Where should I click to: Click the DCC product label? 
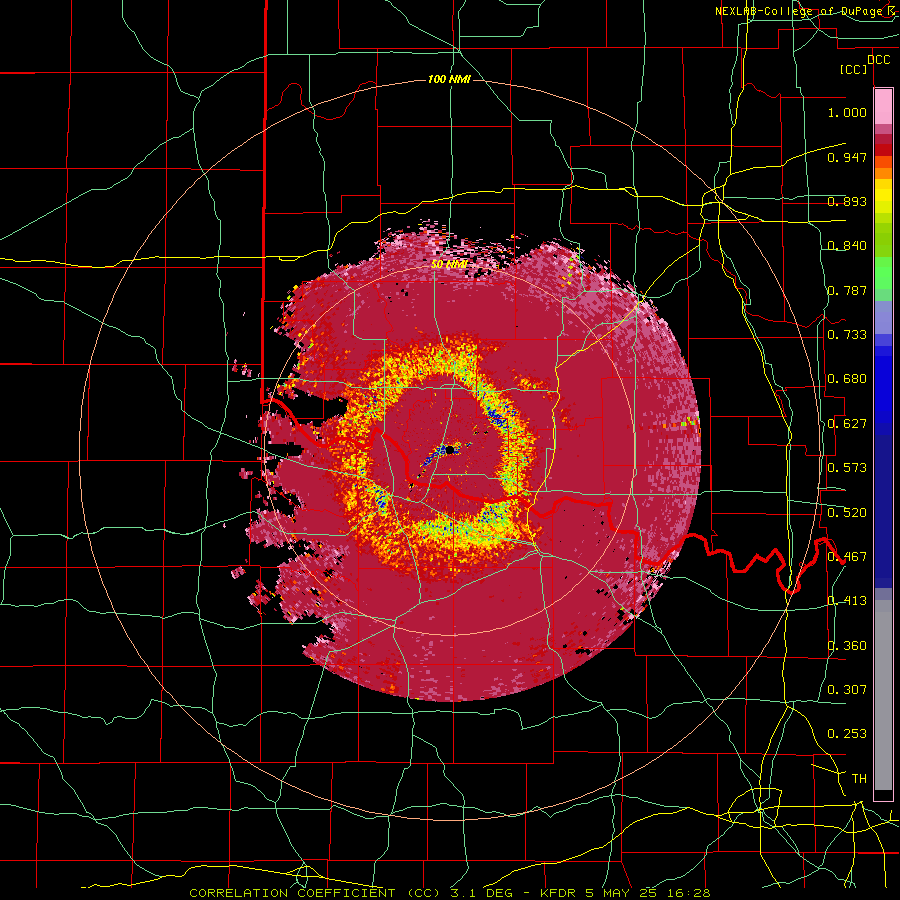click(878, 60)
